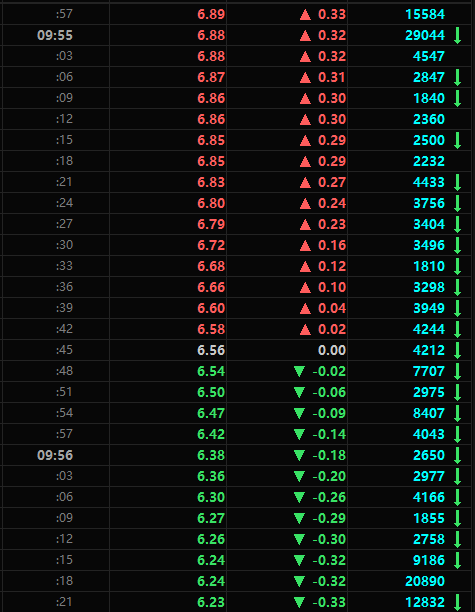This screenshot has height=612, width=475.
Task: Click red triangle in the 6.72 price row
Action: (x=305, y=246)
